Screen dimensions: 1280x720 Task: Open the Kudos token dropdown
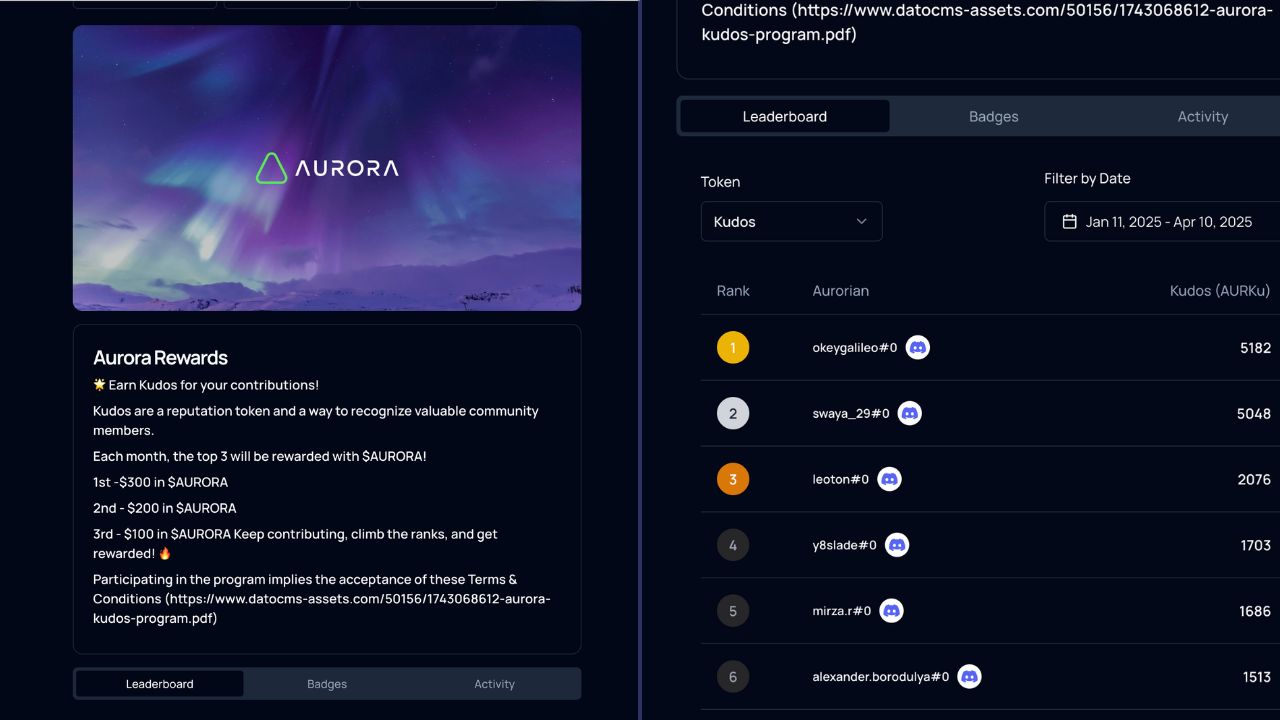tap(791, 221)
